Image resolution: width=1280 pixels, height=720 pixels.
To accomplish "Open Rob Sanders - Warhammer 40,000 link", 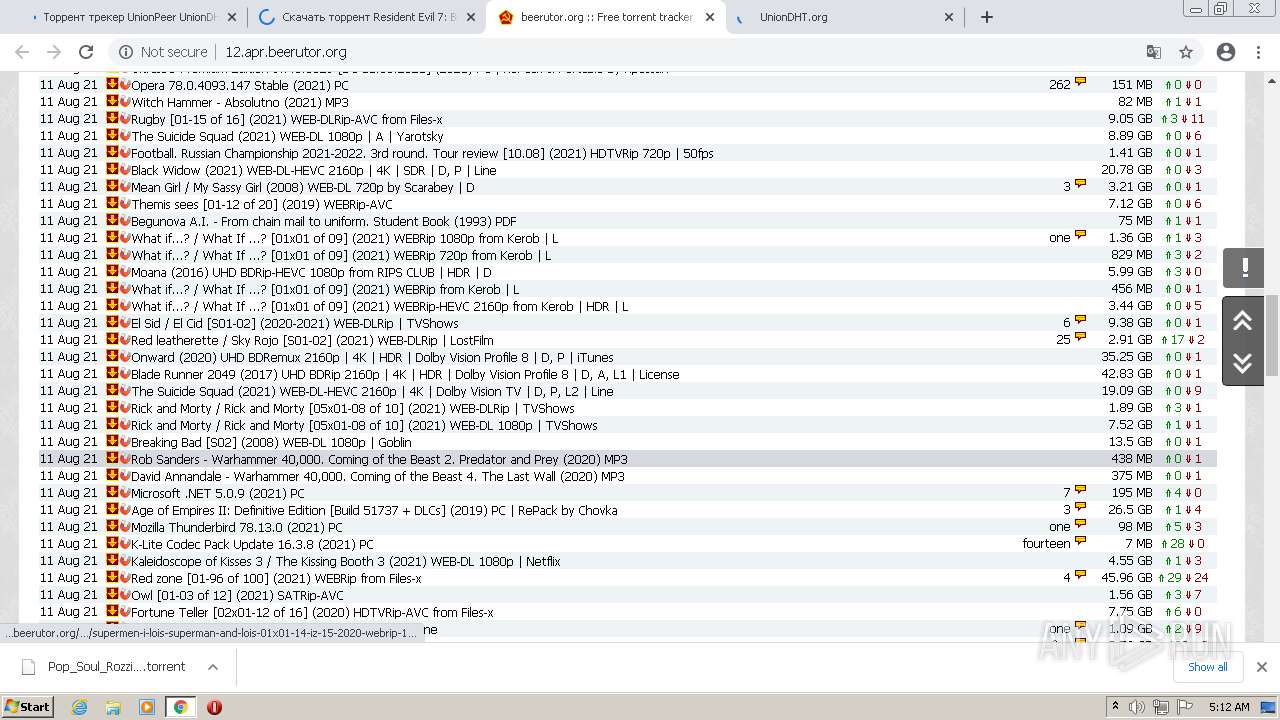I will tap(379, 459).
